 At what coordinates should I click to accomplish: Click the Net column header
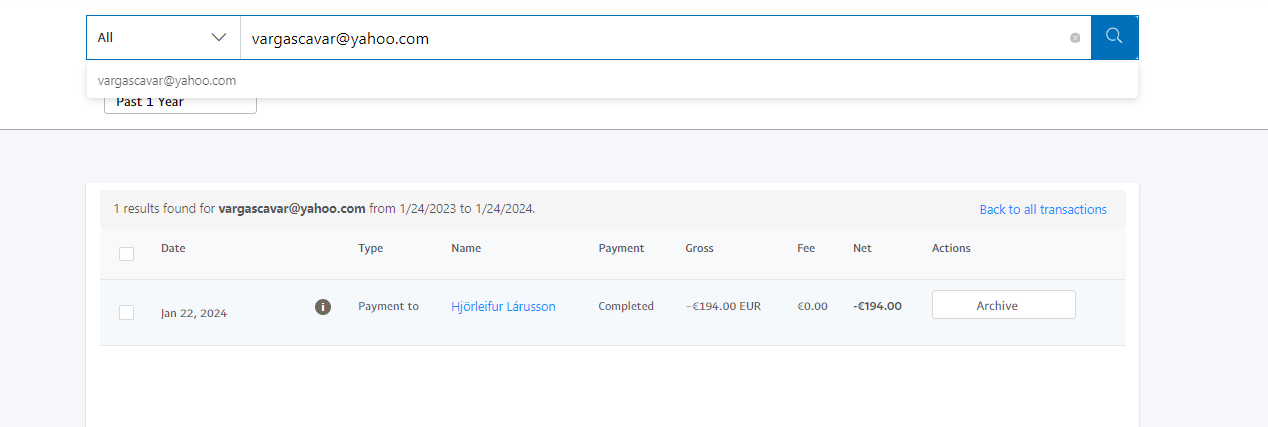[862, 248]
